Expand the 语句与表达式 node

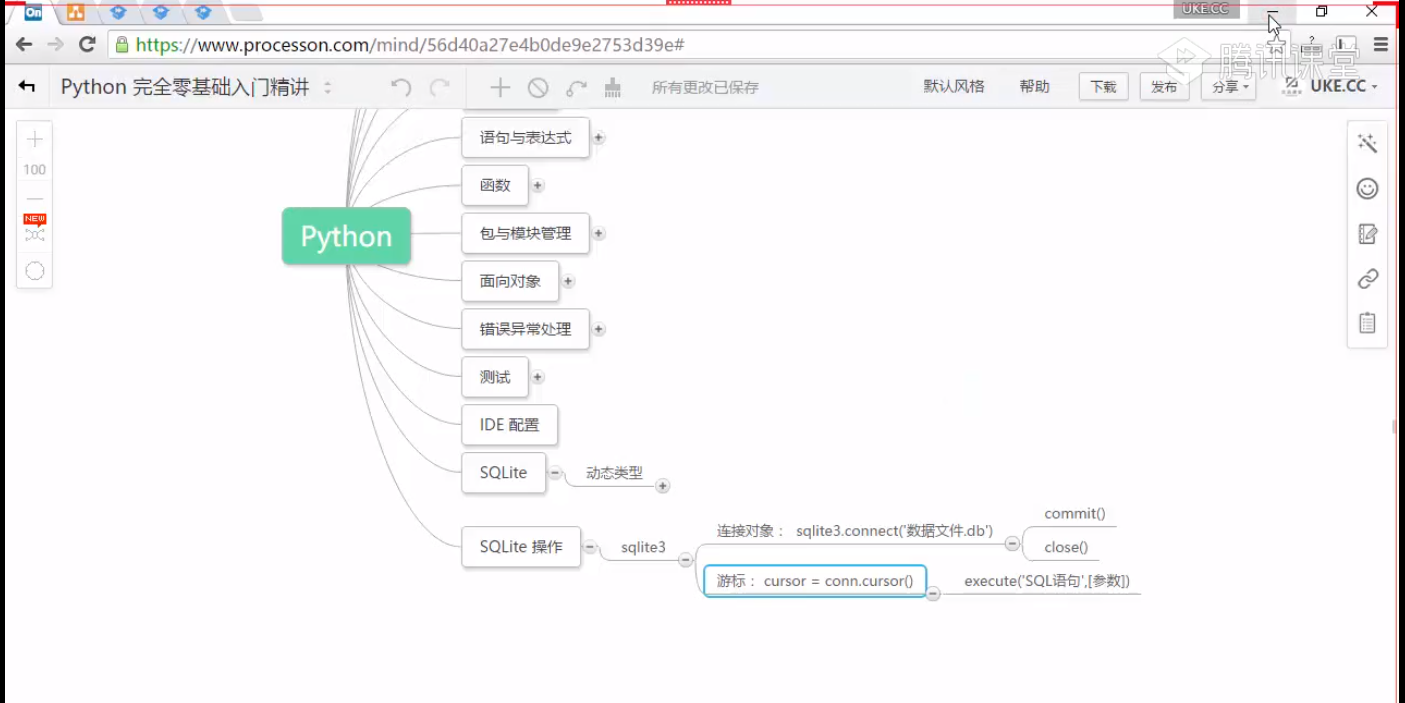click(x=598, y=138)
